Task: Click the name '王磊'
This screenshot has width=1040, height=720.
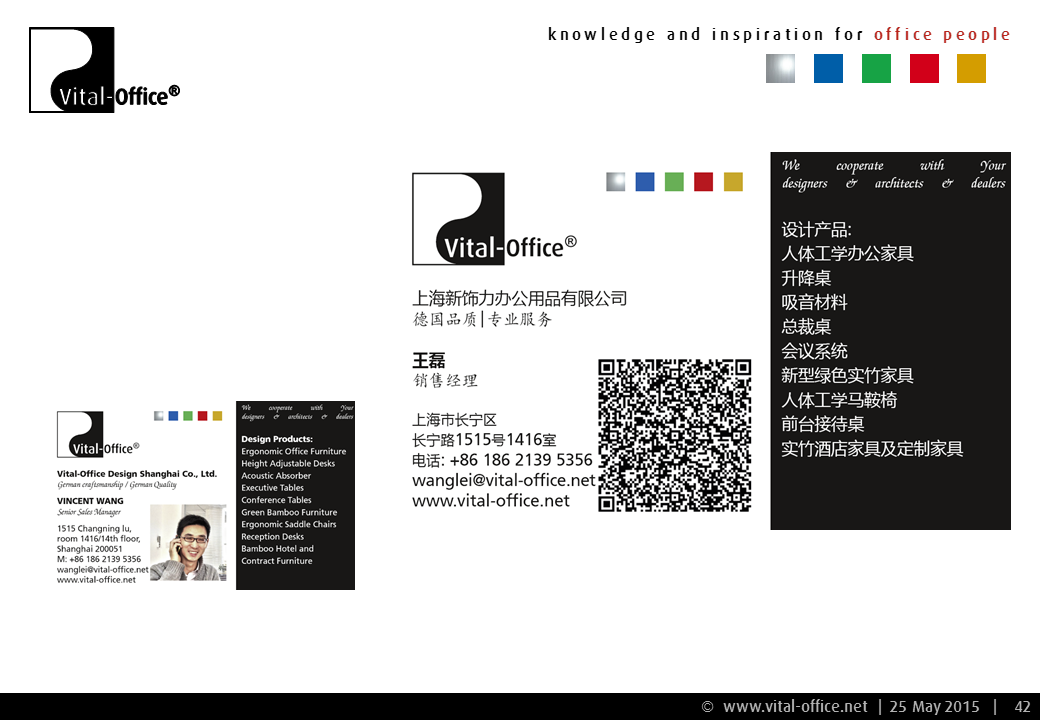Action: point(428,361)
